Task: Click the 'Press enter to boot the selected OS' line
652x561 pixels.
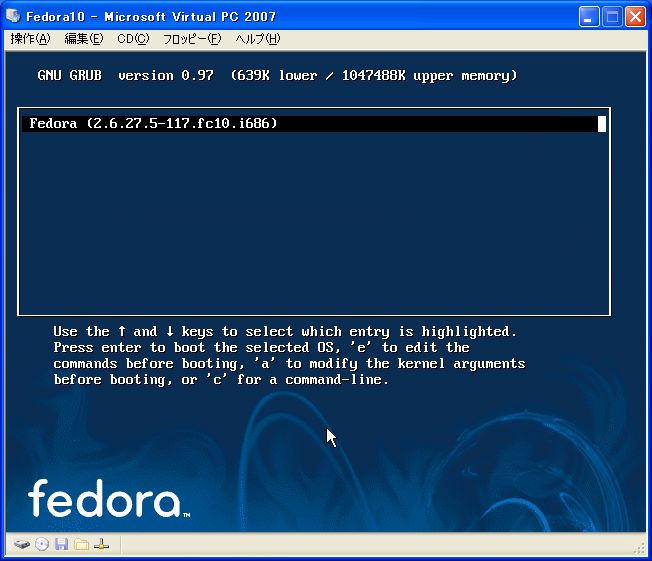Action: pos(262,347)
